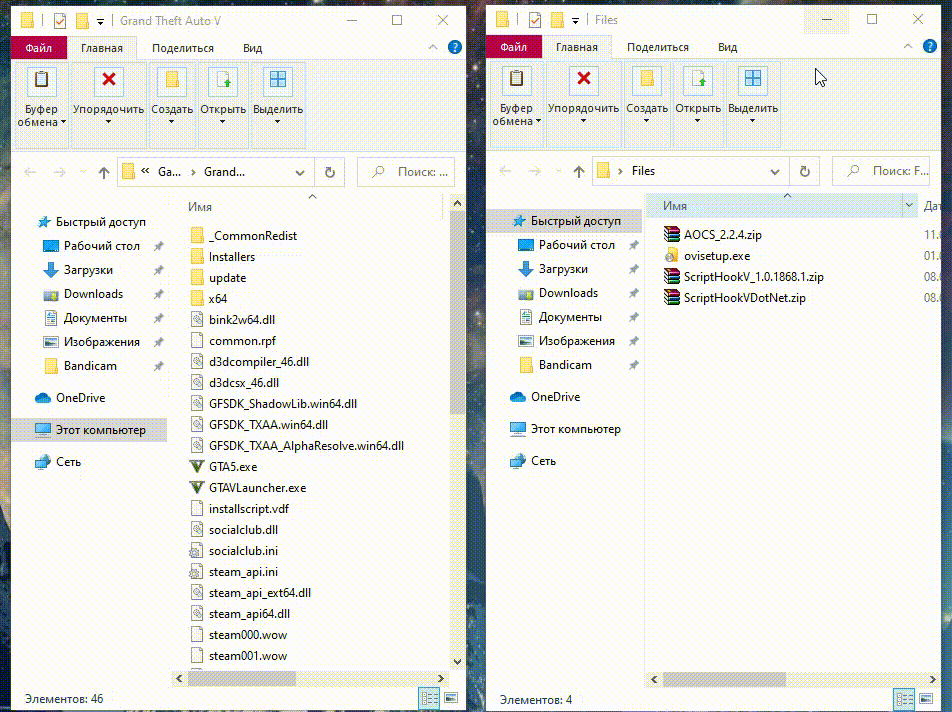Select the ovisetup.exe installer file
This screenshot has height=712, width=952.
[x=716, y=256]
